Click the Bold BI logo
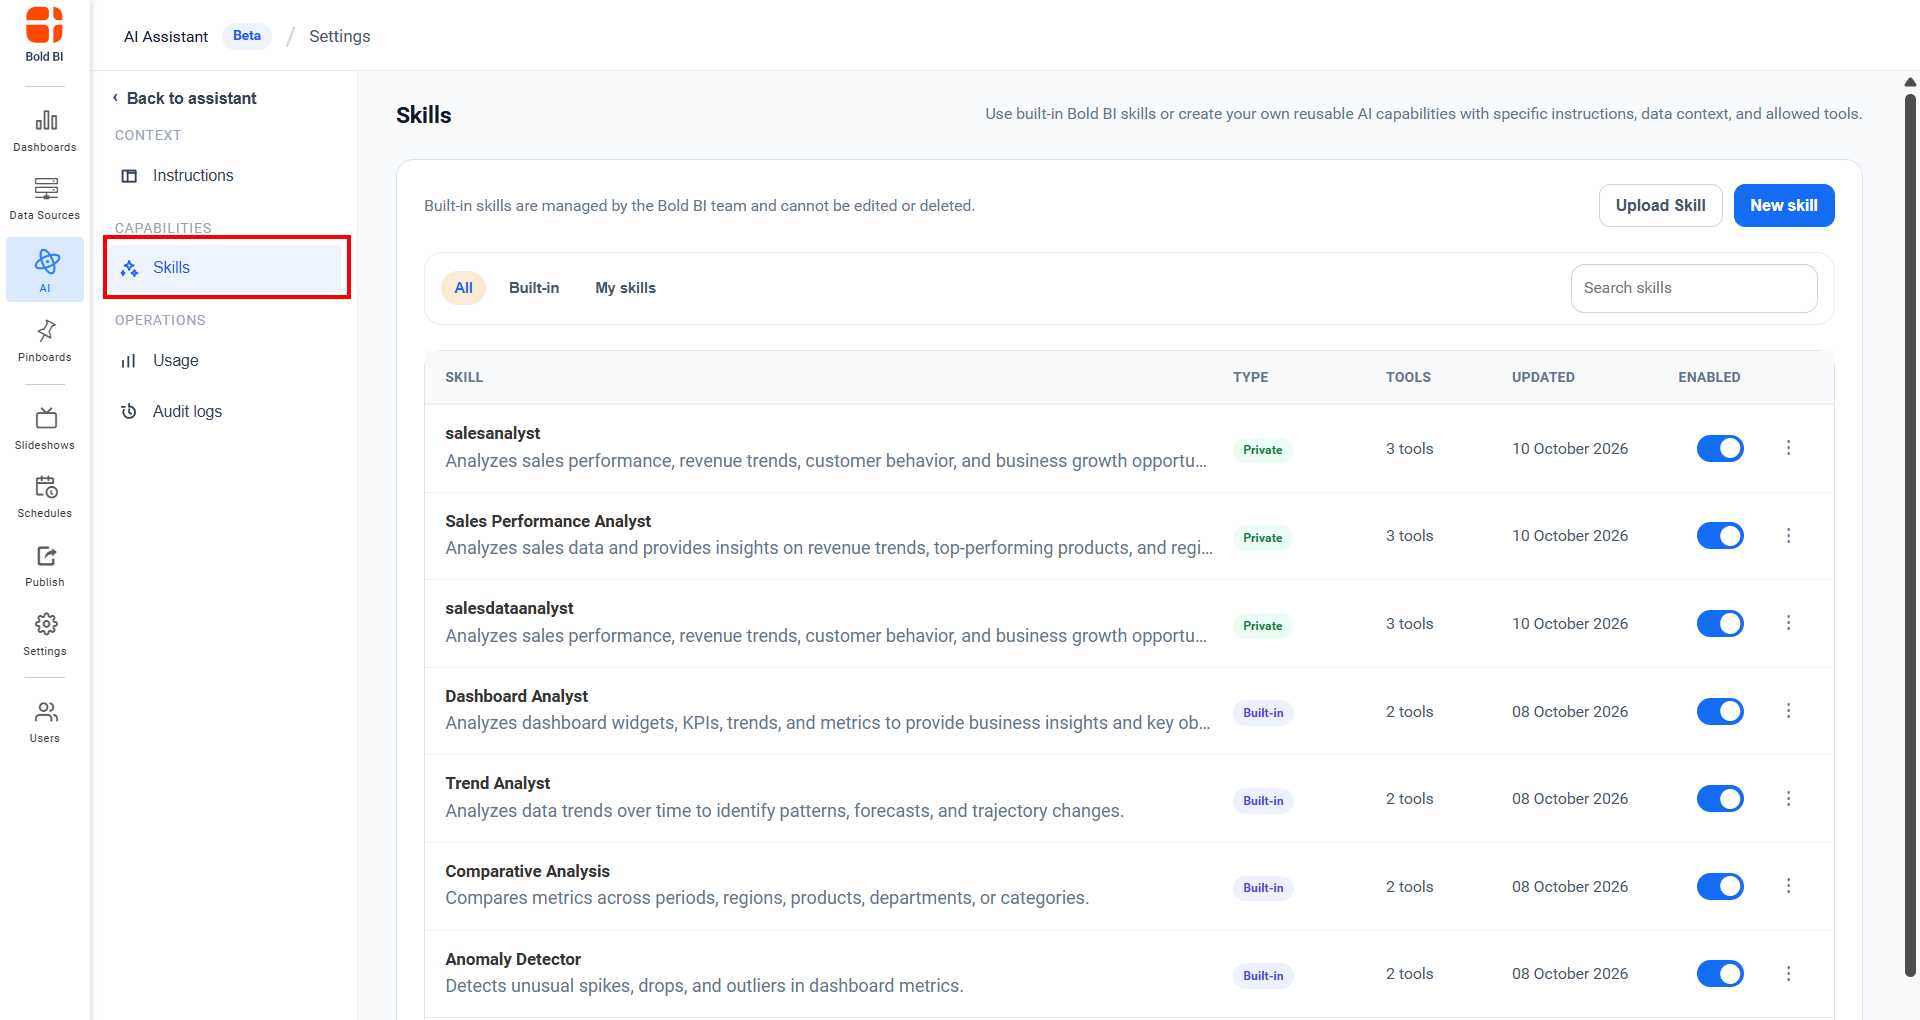 pos(44,34)
